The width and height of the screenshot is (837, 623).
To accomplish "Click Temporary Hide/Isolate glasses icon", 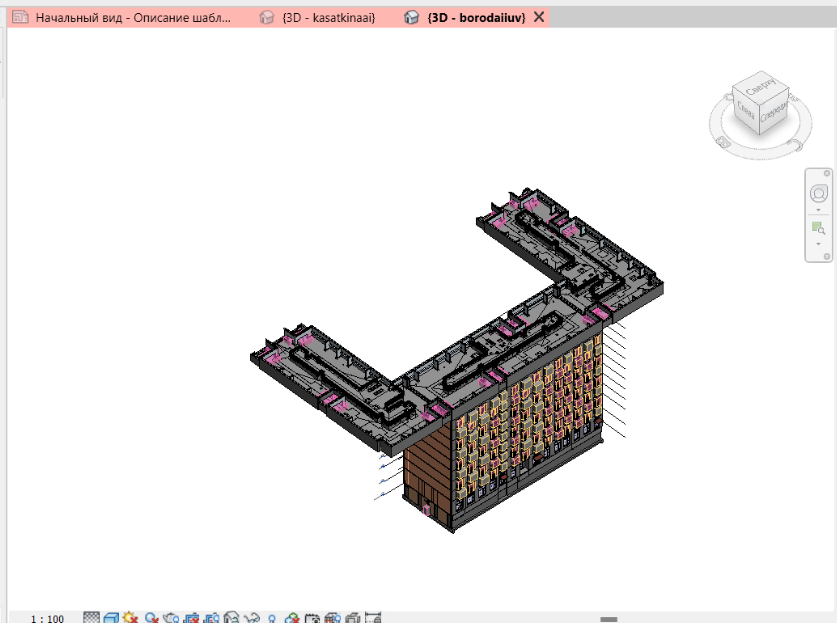I will (x=252, y=618).
